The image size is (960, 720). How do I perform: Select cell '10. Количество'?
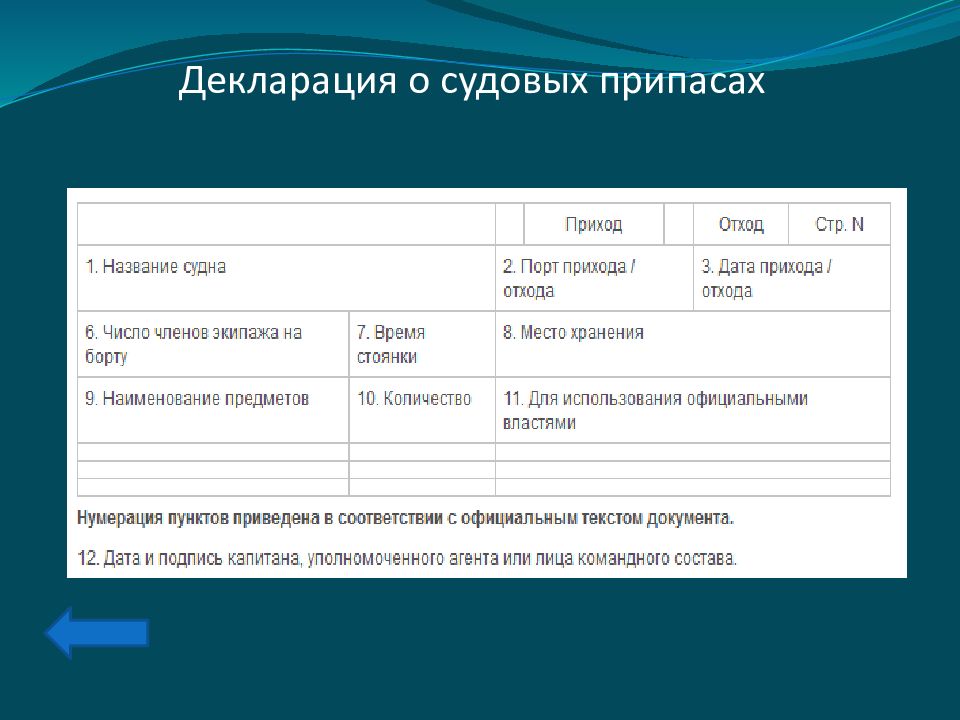coord(422,410)
